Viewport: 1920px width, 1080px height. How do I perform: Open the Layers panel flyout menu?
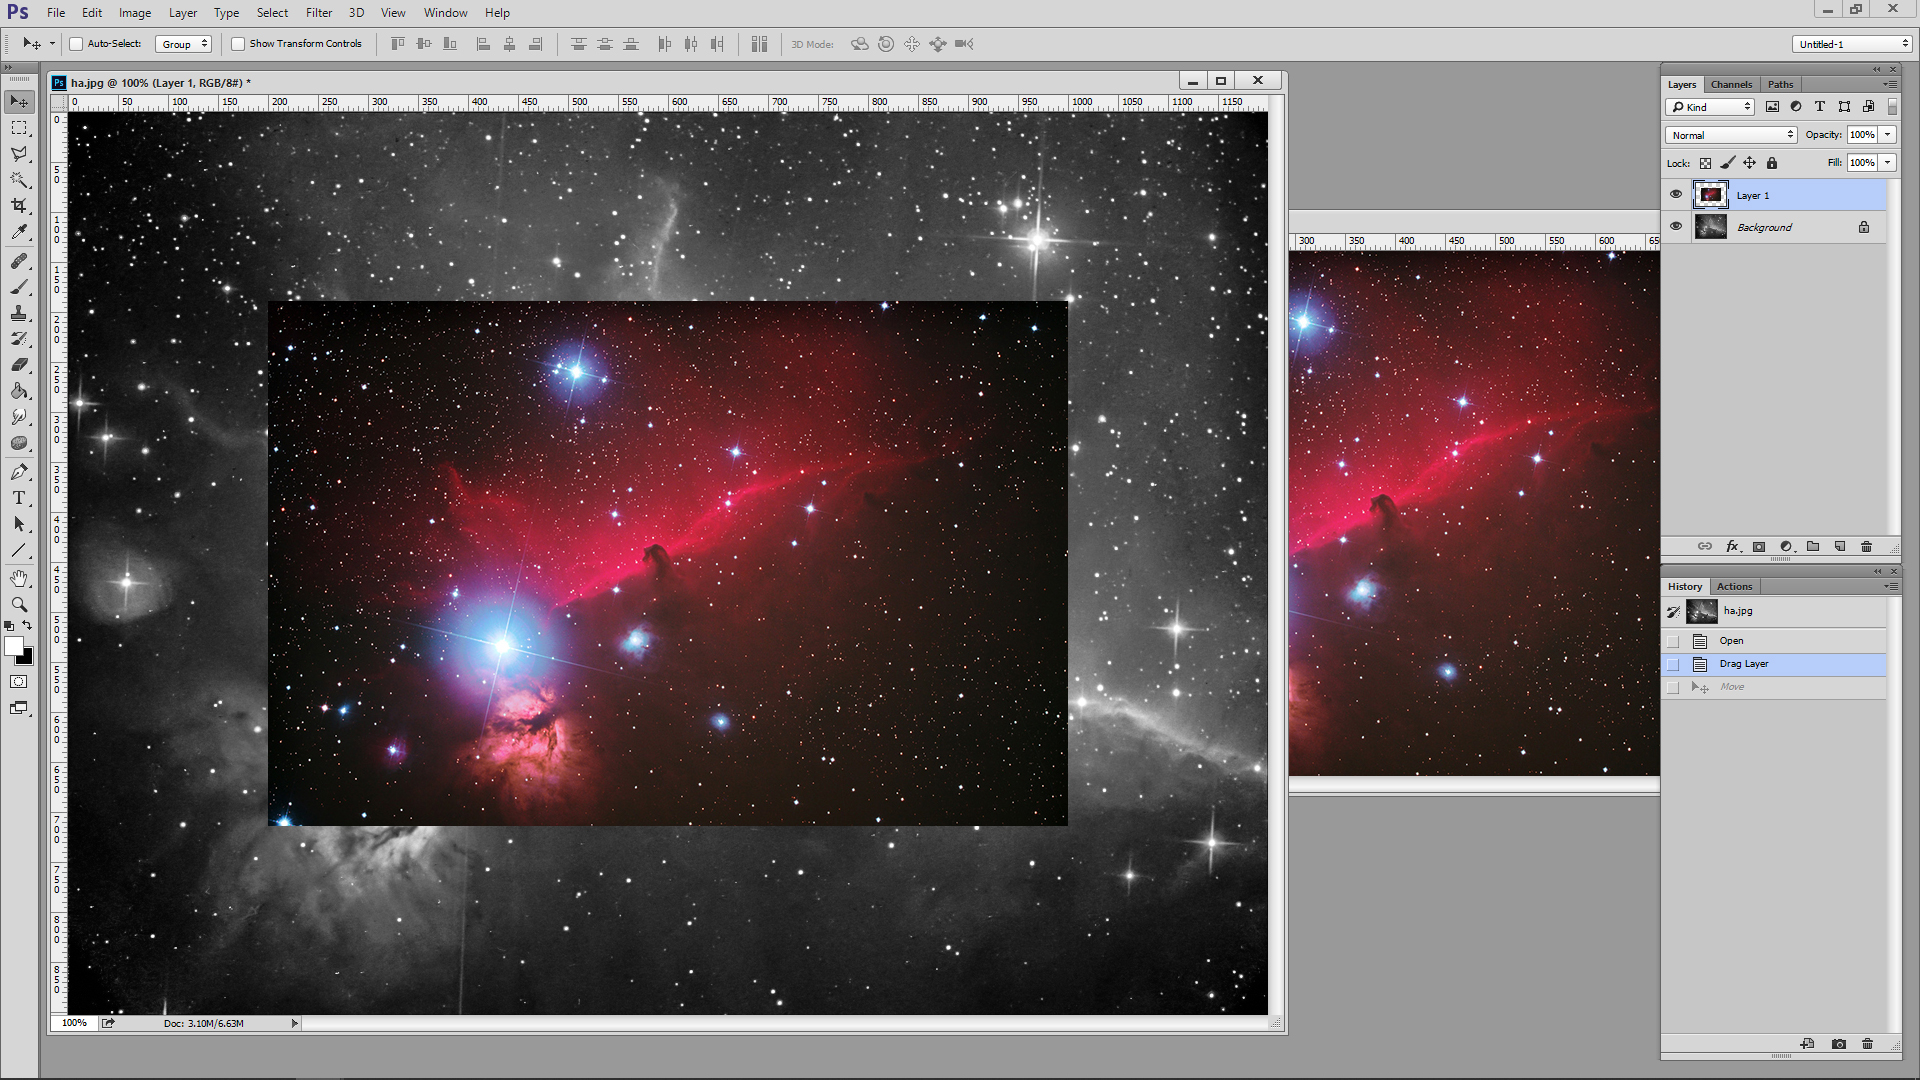[x=1890, y=84]
